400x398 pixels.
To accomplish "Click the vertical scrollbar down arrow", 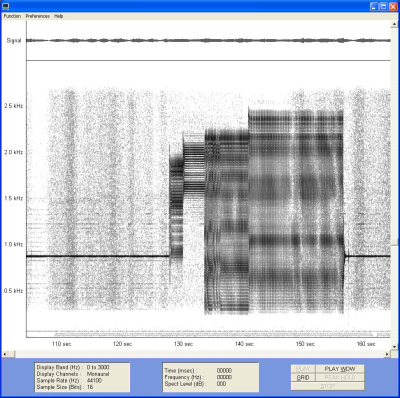I will tap(395, 347).
